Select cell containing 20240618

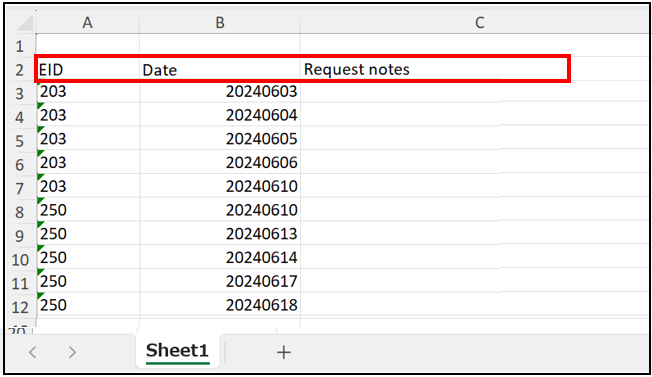[220, 305]
